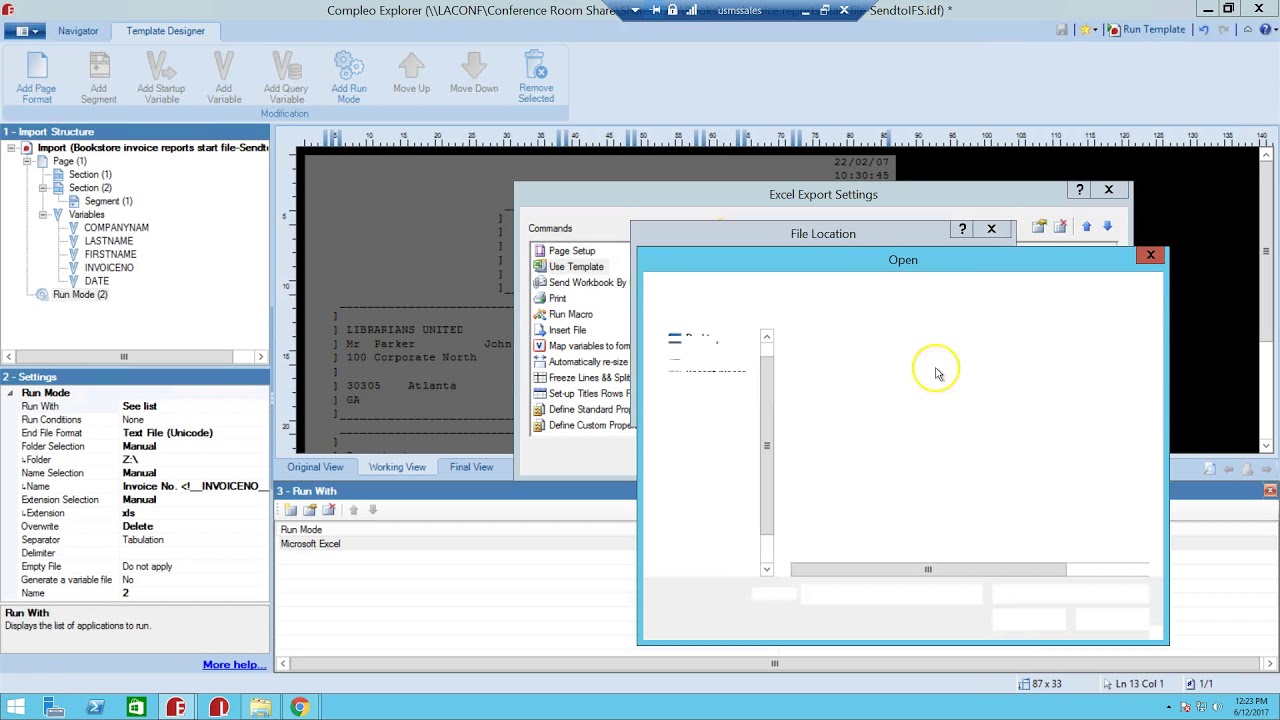Click horizontal scrollbar in Open dialog
This screenshot has height=720, width=1280.
point(928,569)
